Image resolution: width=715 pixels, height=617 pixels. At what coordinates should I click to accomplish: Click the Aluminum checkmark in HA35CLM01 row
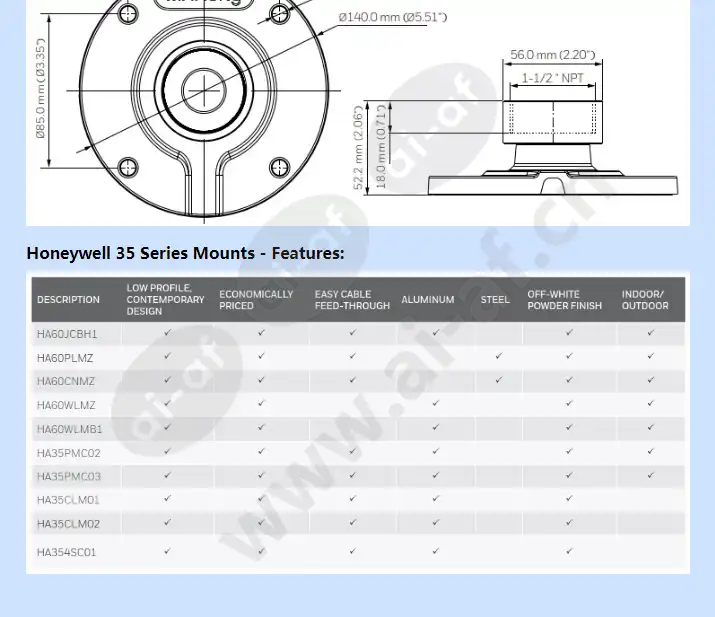[435, 498]
